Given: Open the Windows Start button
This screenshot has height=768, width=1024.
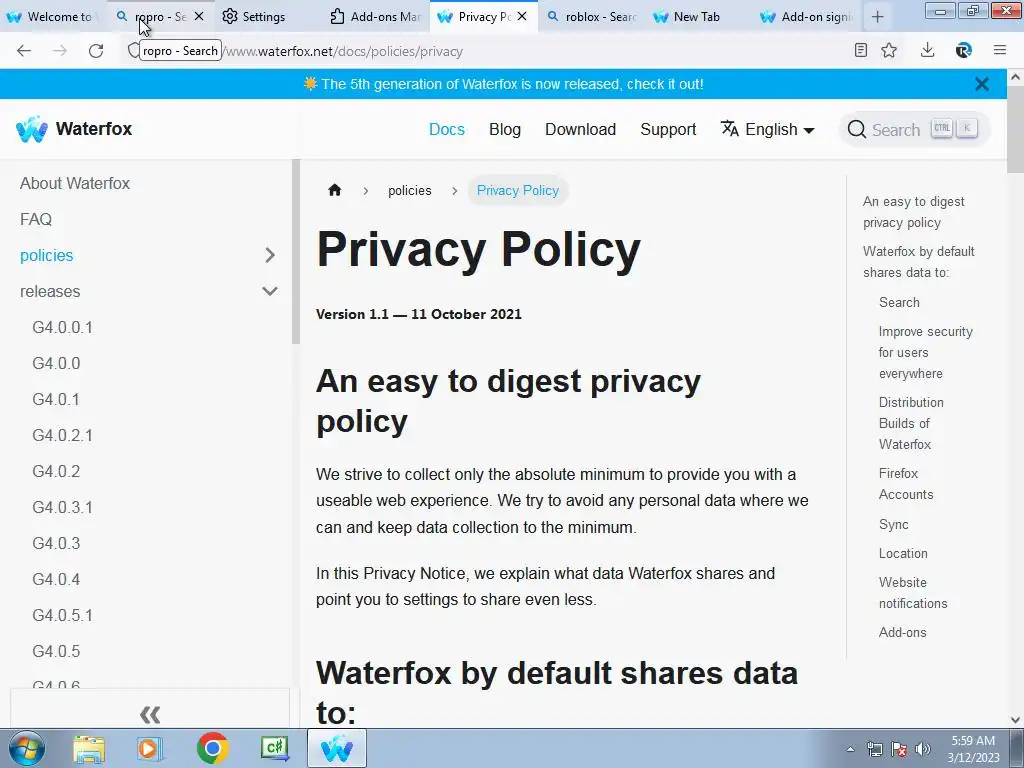Looking at the screenshot, I should point(27,748).
